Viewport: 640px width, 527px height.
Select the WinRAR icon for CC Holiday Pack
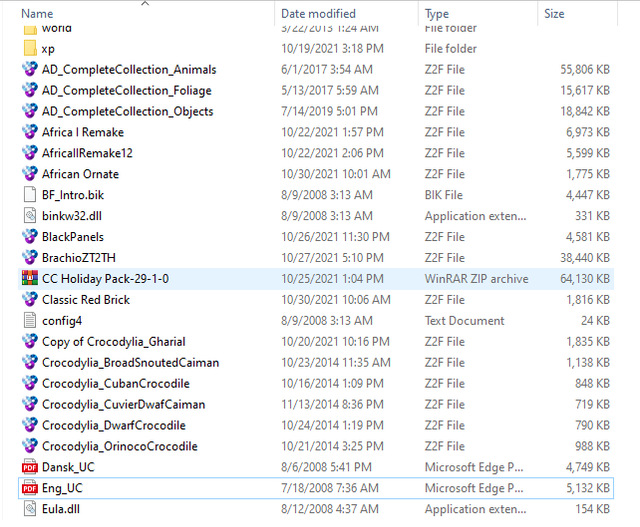pyautogui.click(x=30, y=278)
